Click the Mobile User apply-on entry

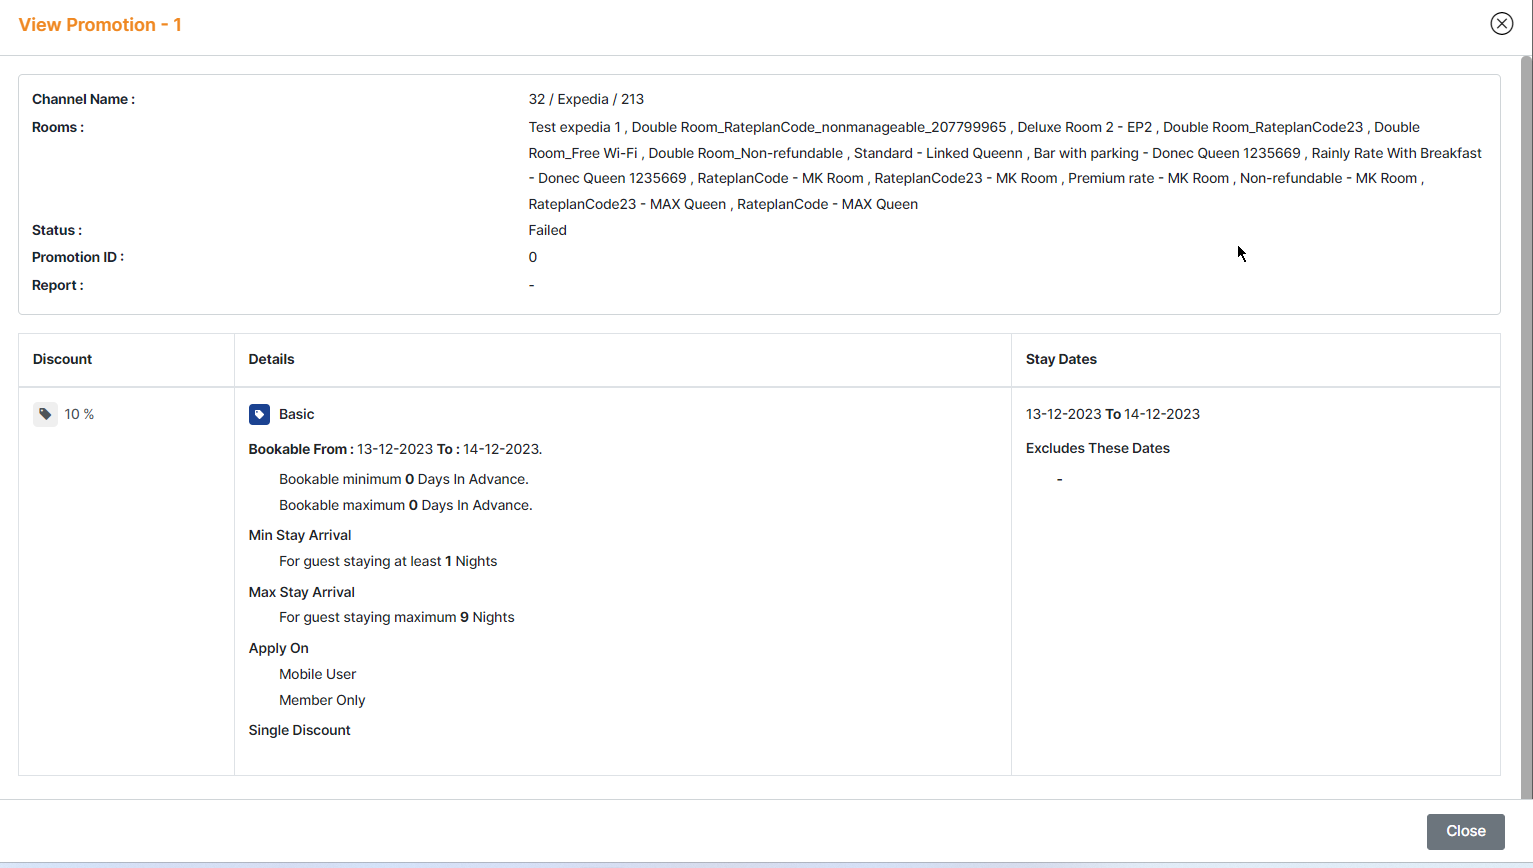point(317,674)
